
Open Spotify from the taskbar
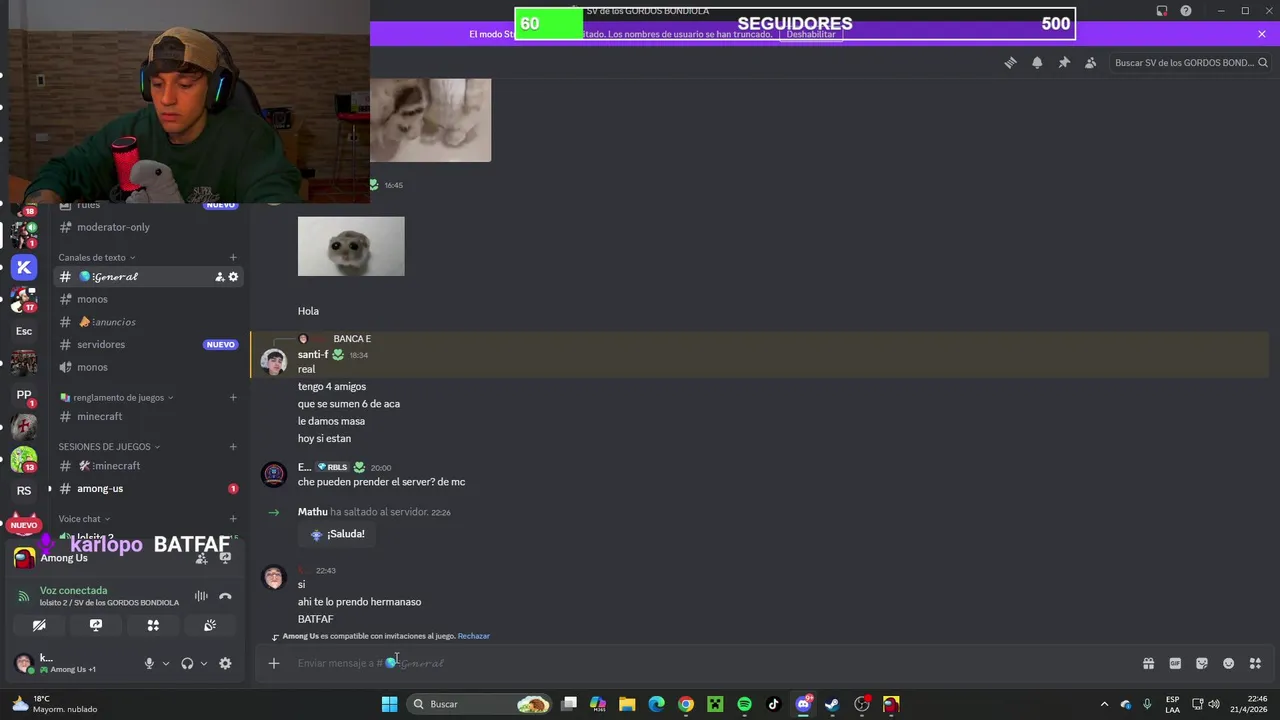(744, 704)
